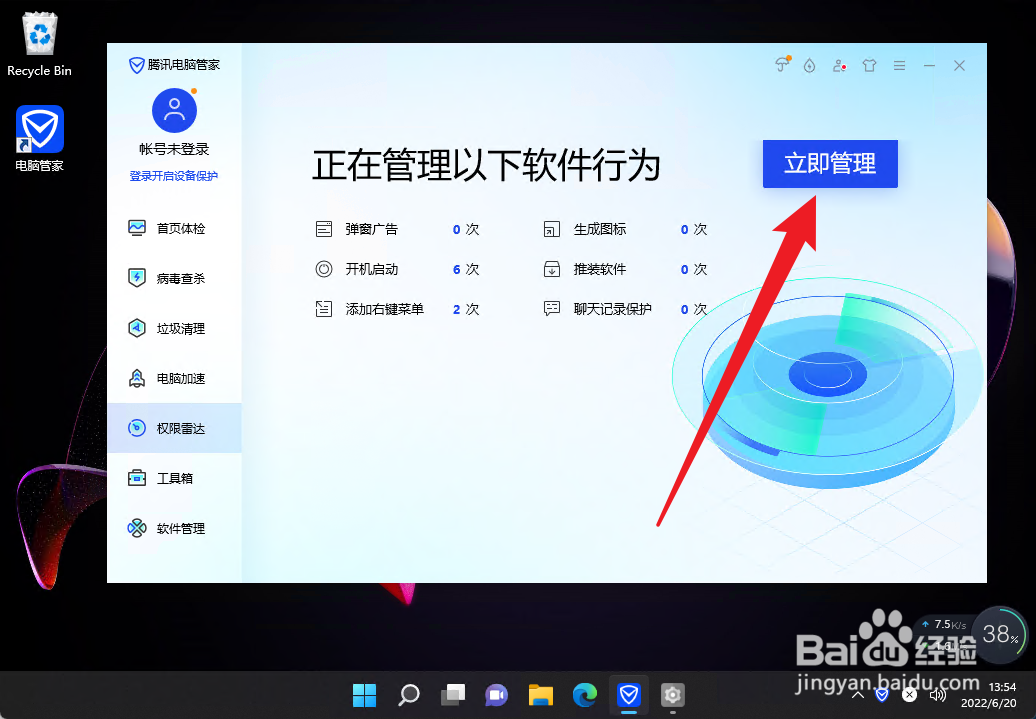Open 电脑加速 sidebar entry

174,379
